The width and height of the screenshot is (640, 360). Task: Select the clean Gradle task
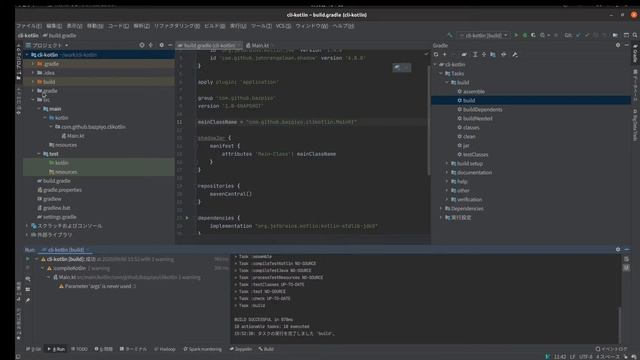(x=469, y=136)
